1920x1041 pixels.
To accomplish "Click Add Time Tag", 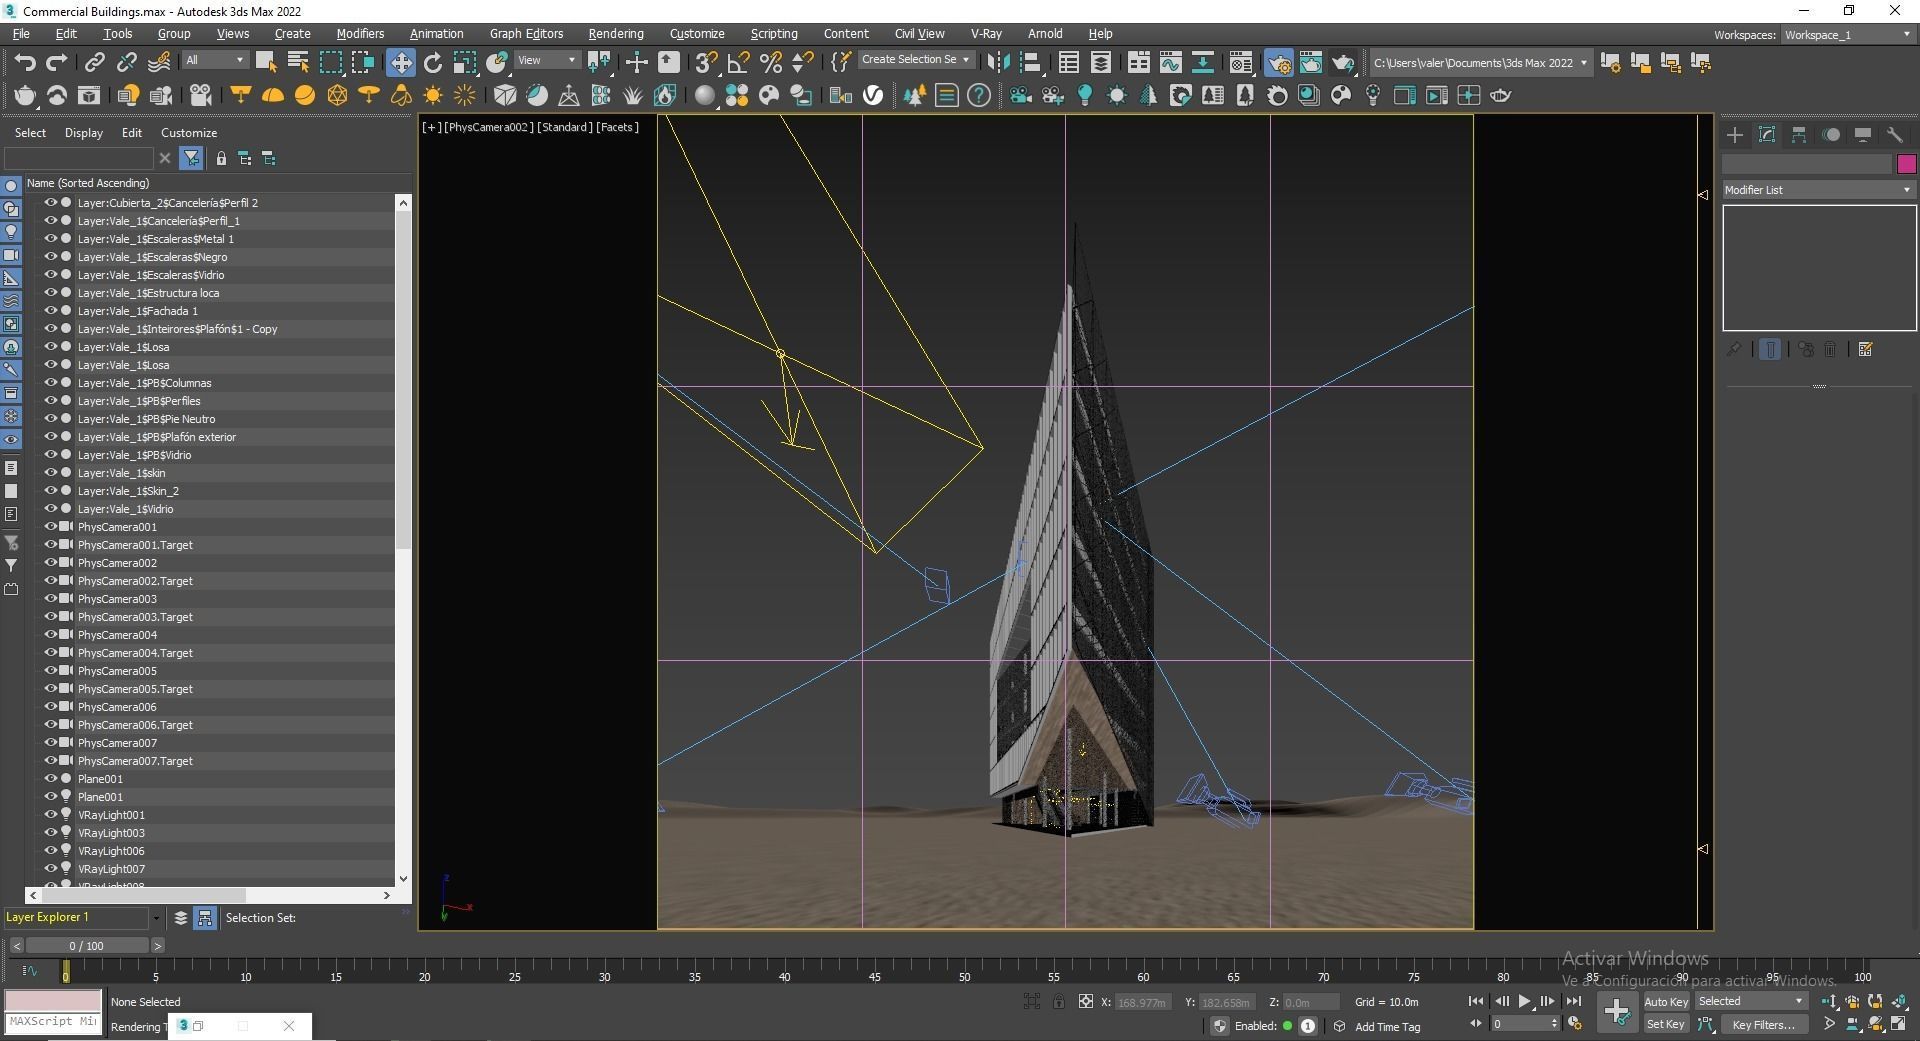I will 1387,1027.
